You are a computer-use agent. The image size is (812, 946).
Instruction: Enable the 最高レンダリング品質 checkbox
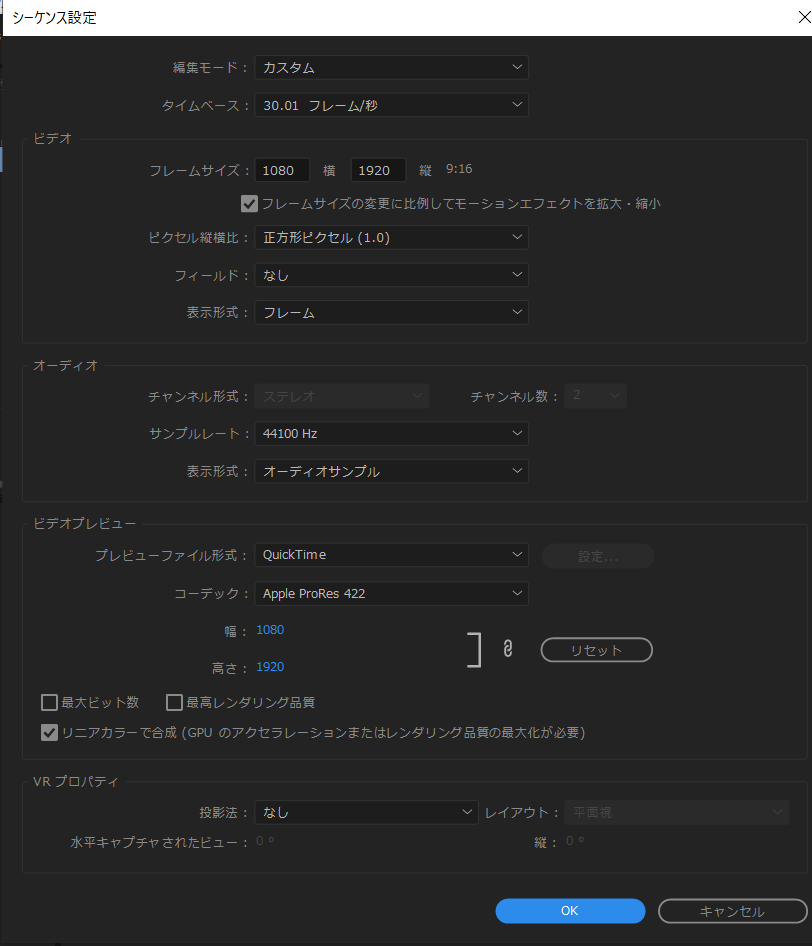tap(174, 702)
